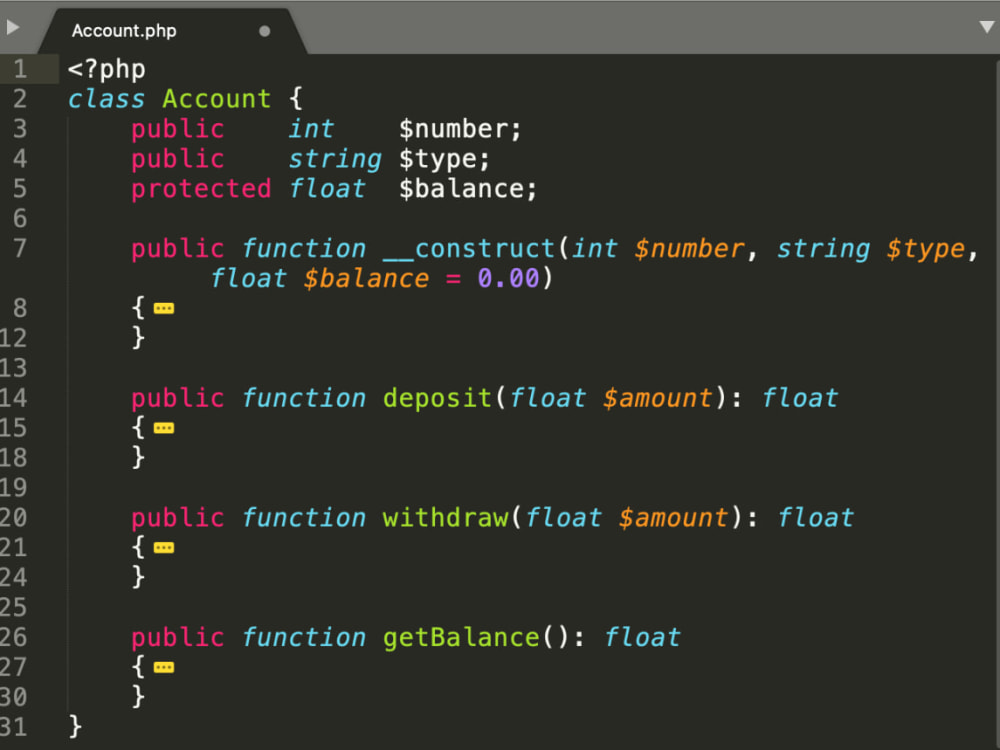Image resolution: width=1000 pixels, height=750 pixels.
Task: Click the withdraw method name
Action: [x=445, y=518]
